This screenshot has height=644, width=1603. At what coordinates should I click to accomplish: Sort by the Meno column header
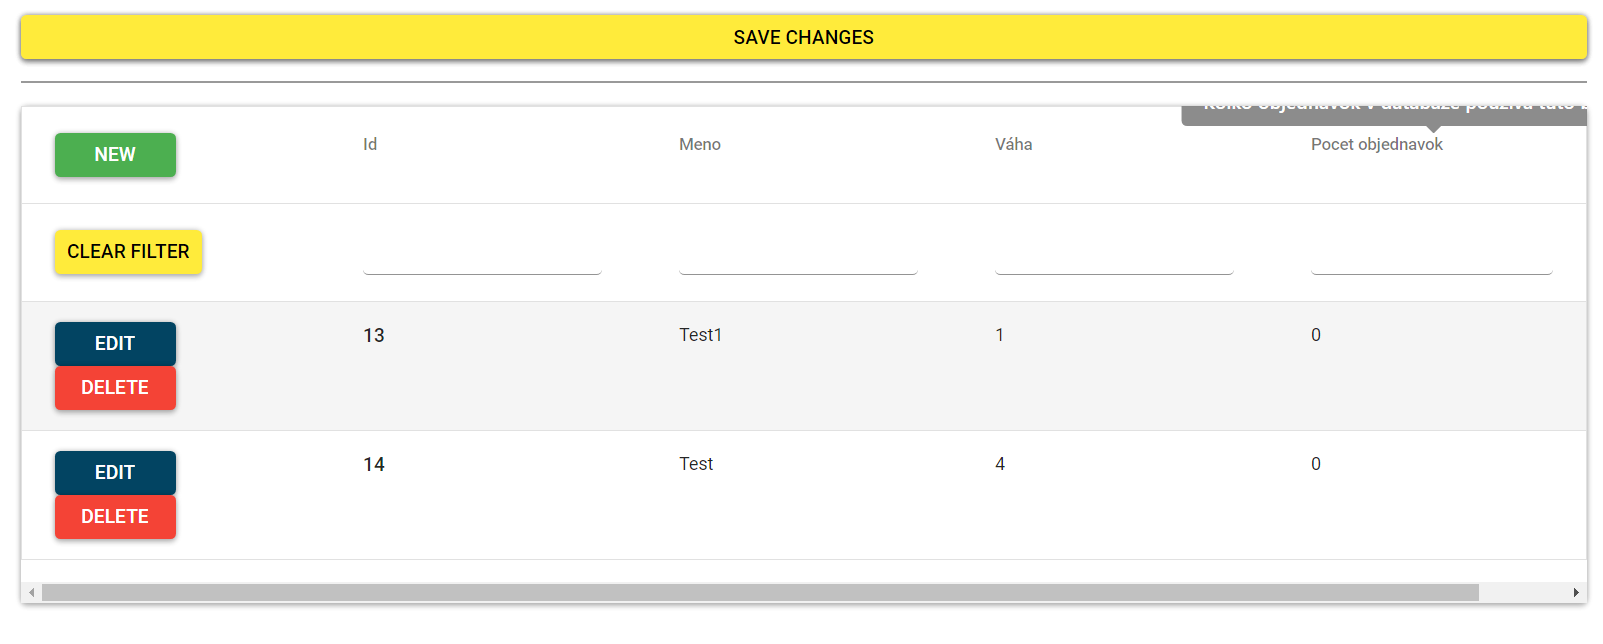(x=700, y=144)
